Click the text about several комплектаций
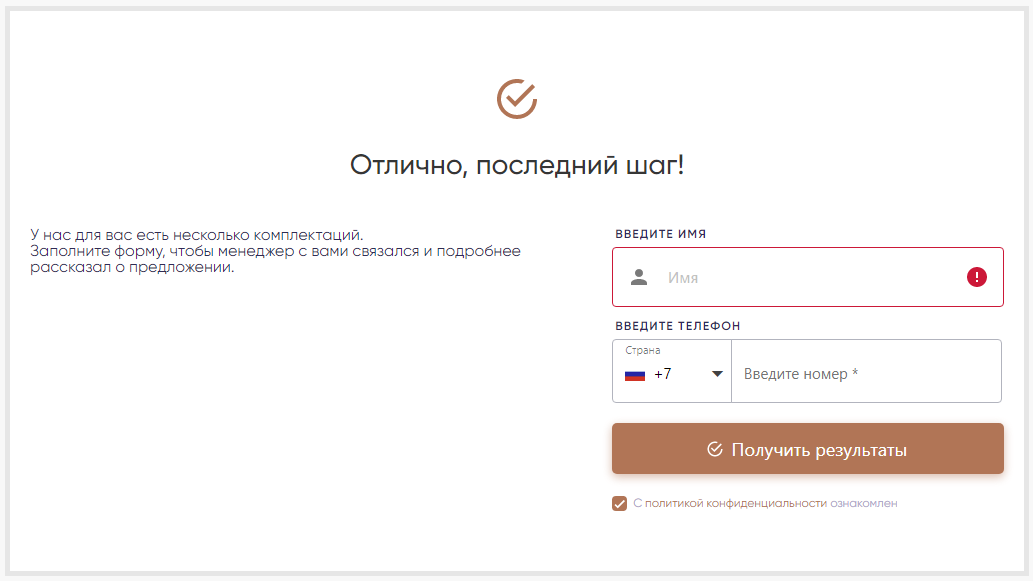The image size is (1033, 581). tap(197, 235)
